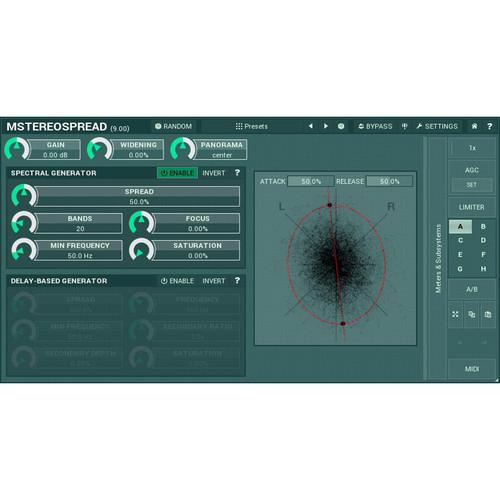Click the Attack value field 50.0%
The height and width of the screenshot is (500, 500).
tap(311, 181)
